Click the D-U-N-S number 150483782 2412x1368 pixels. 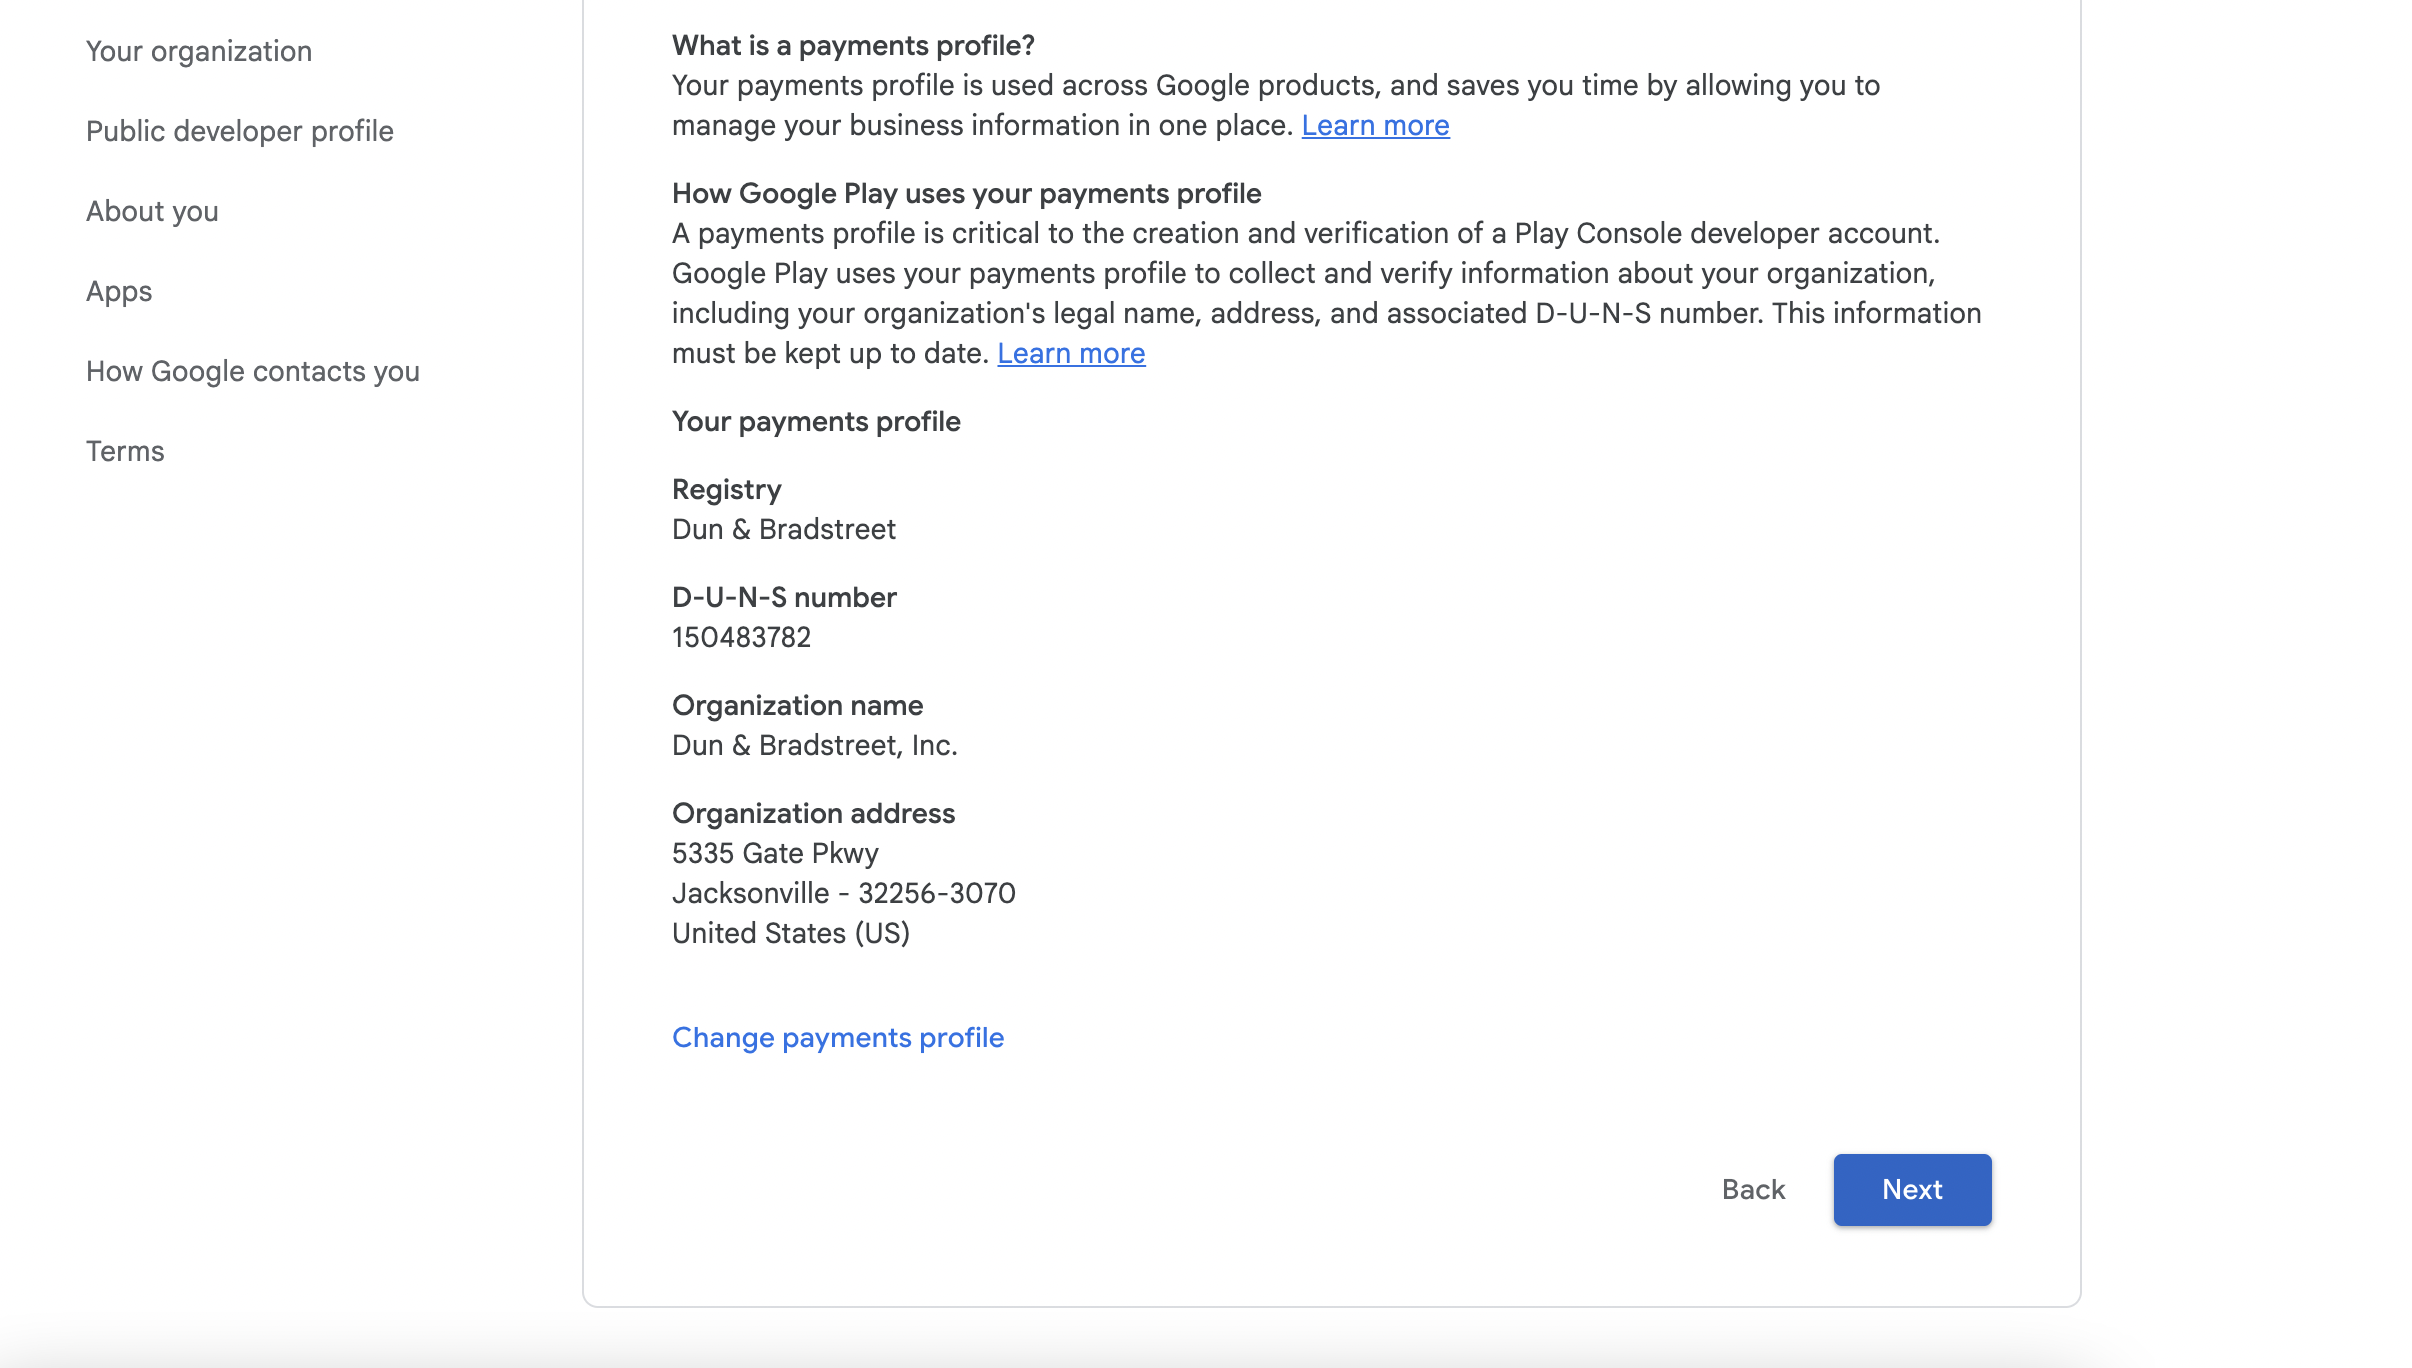pyautogui.click(x=741, y=638)
